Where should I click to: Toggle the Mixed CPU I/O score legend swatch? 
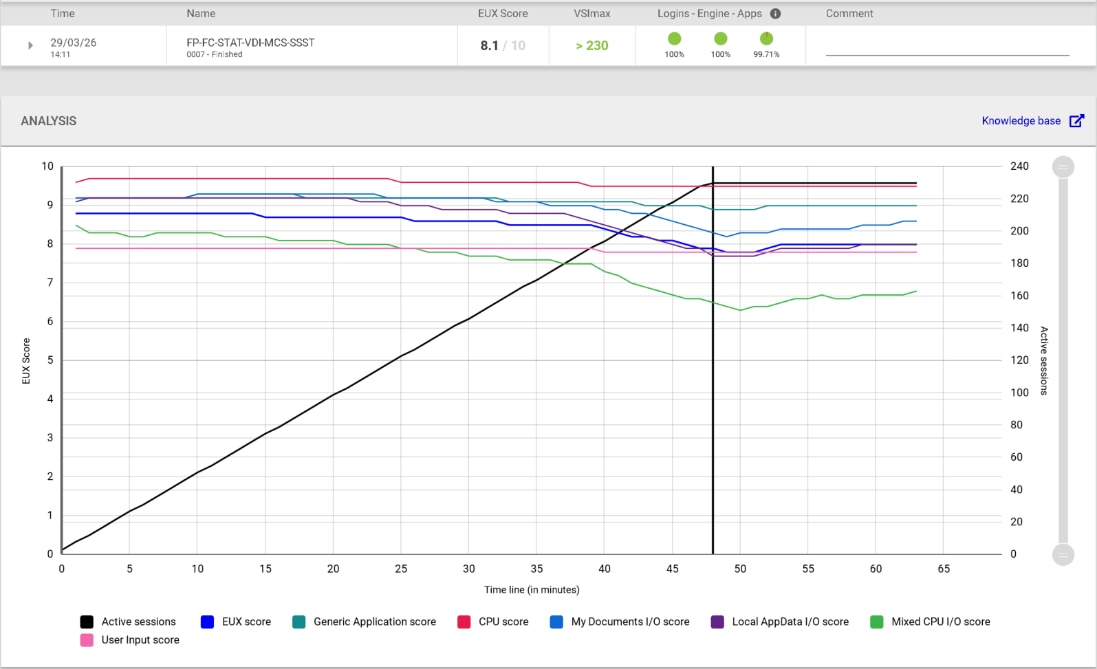pyautogui.click(x=877, y=621)
